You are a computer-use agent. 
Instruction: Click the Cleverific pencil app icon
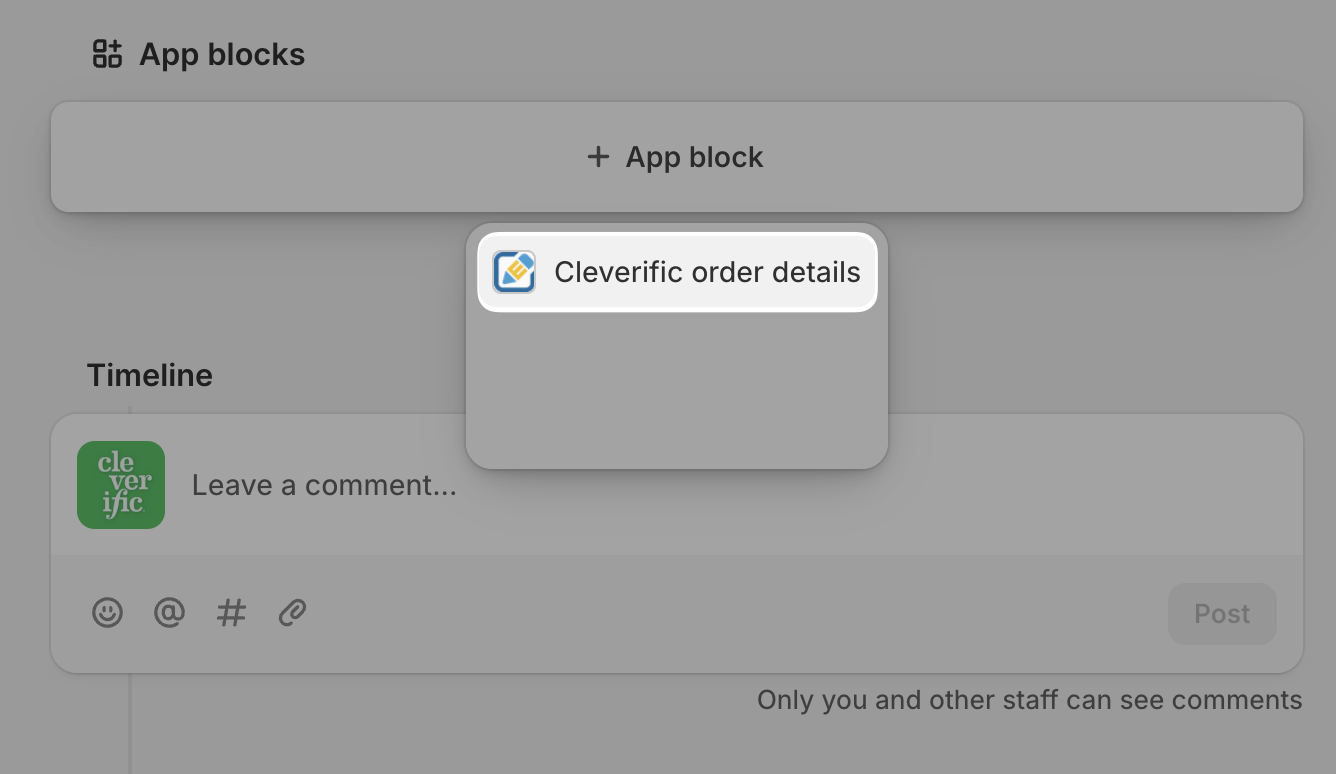click(x=515, y=272)
